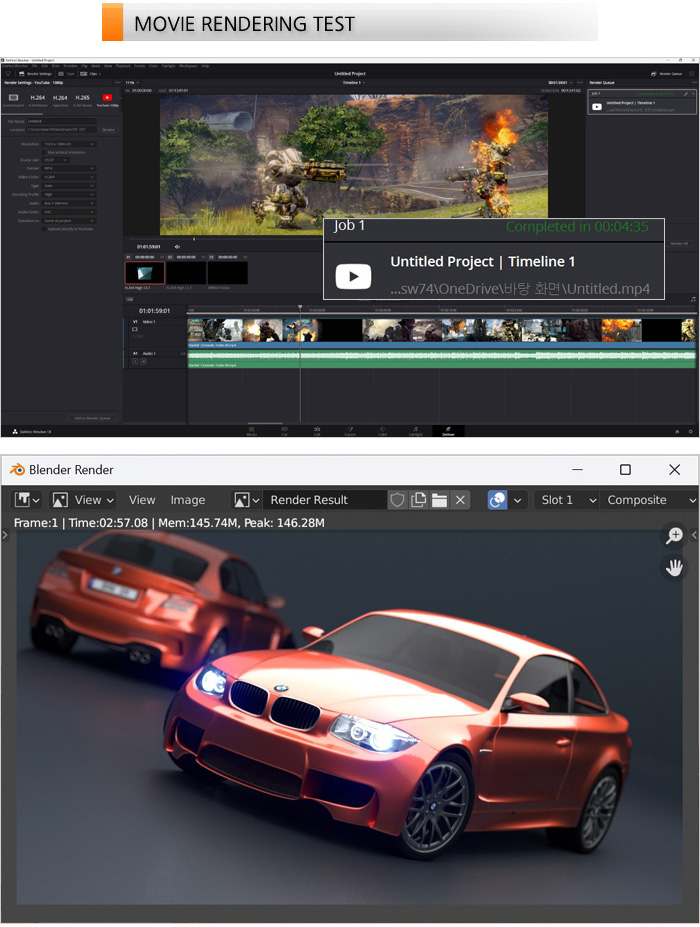Click the YouTube icon on Job 1
Screen dimensions: 700x927
point(597,106)
